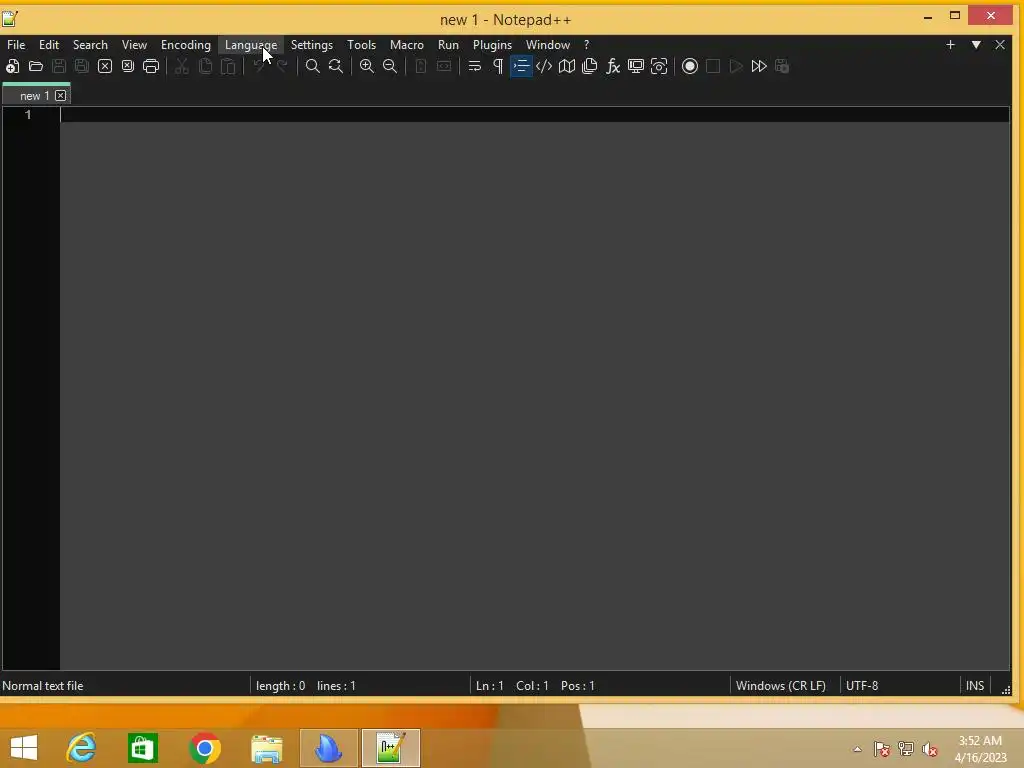Image resolution: width=1024 pixels, height=768 pixels.
Task: Click the Copy toolbar icon
Action: 205,66
